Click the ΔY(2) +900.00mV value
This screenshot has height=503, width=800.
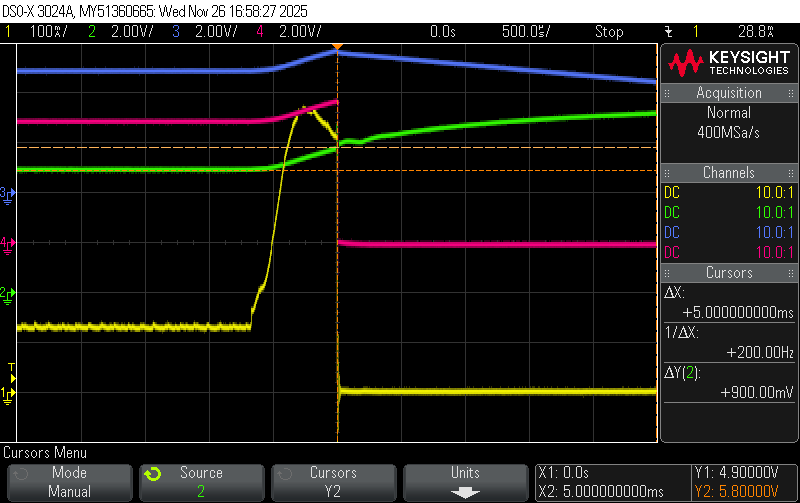757,392
